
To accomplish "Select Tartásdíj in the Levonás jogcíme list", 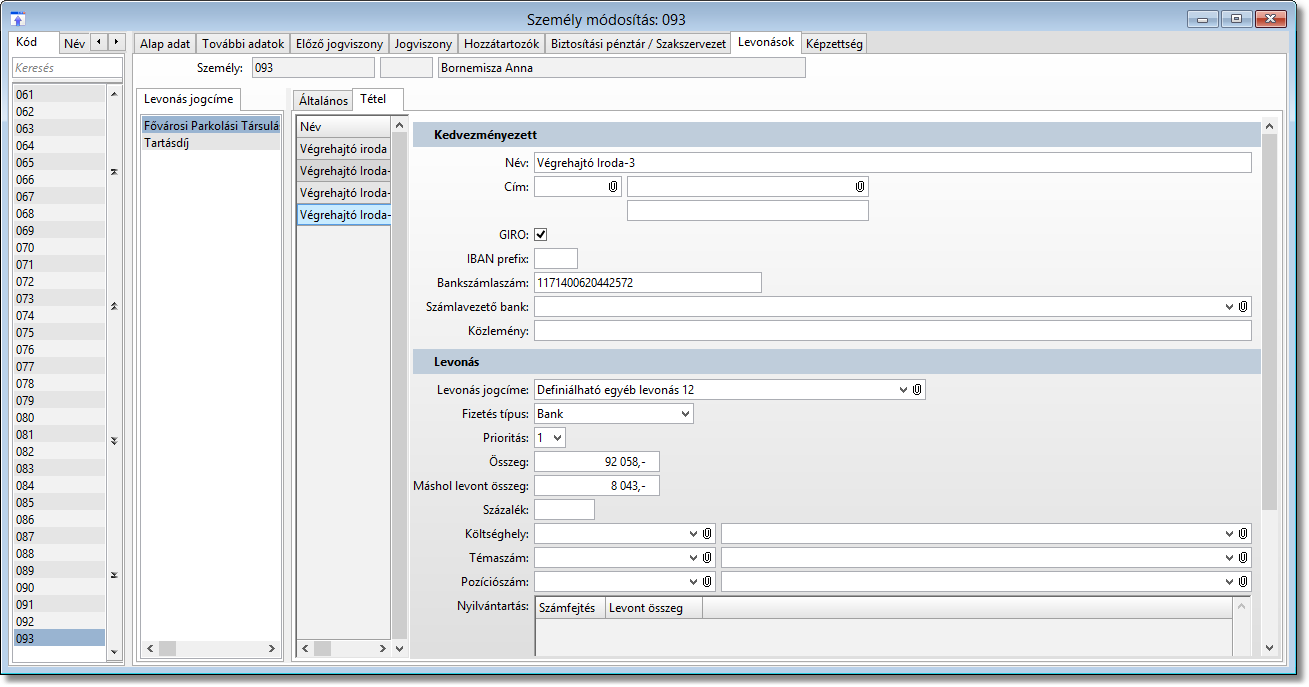I will [x=167, y=142].
